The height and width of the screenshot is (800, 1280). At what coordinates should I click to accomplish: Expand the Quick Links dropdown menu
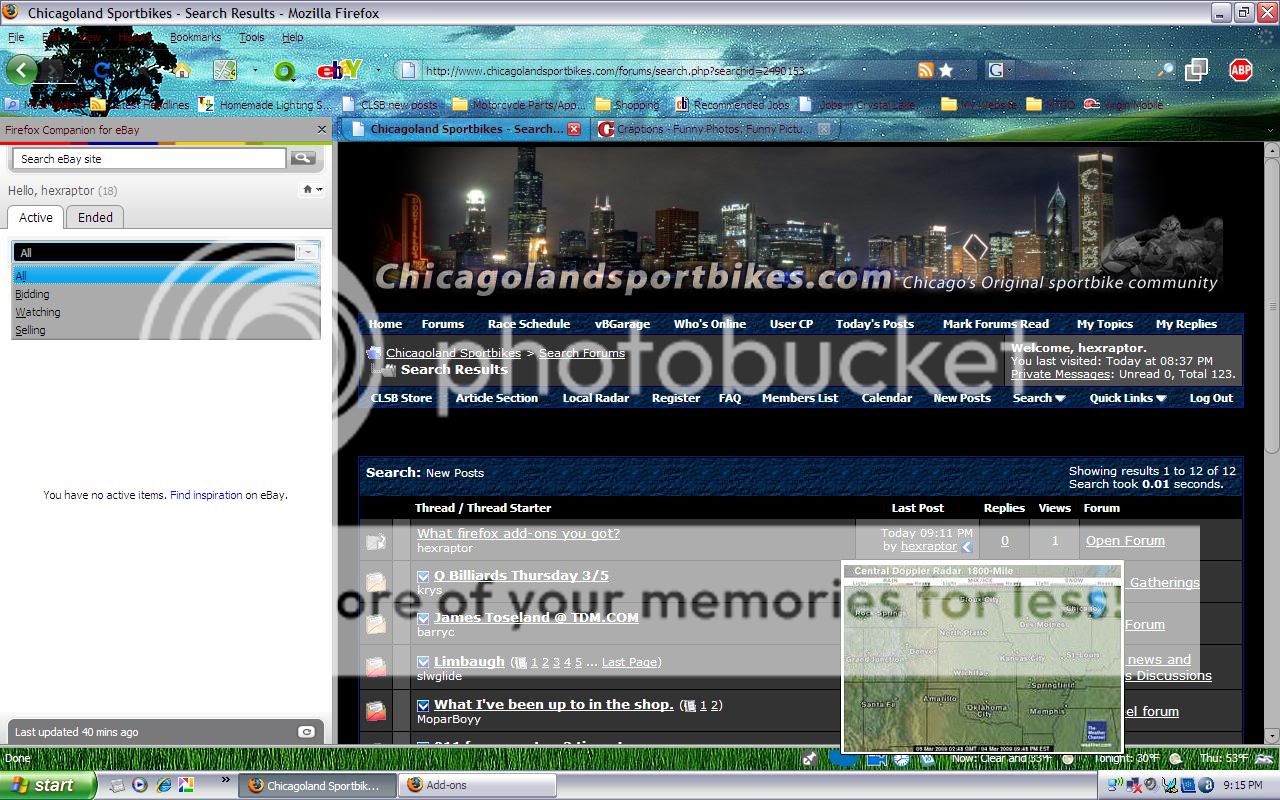click(x=1128, y=398)
